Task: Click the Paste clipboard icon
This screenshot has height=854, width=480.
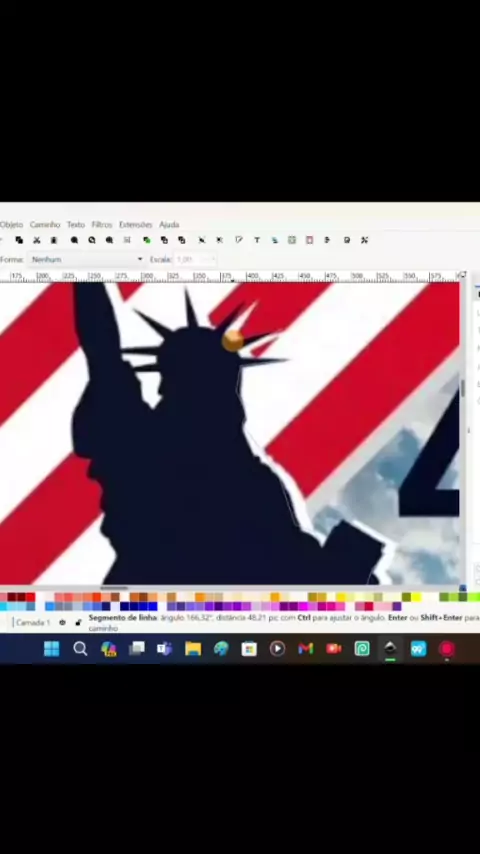Action: 54,240
